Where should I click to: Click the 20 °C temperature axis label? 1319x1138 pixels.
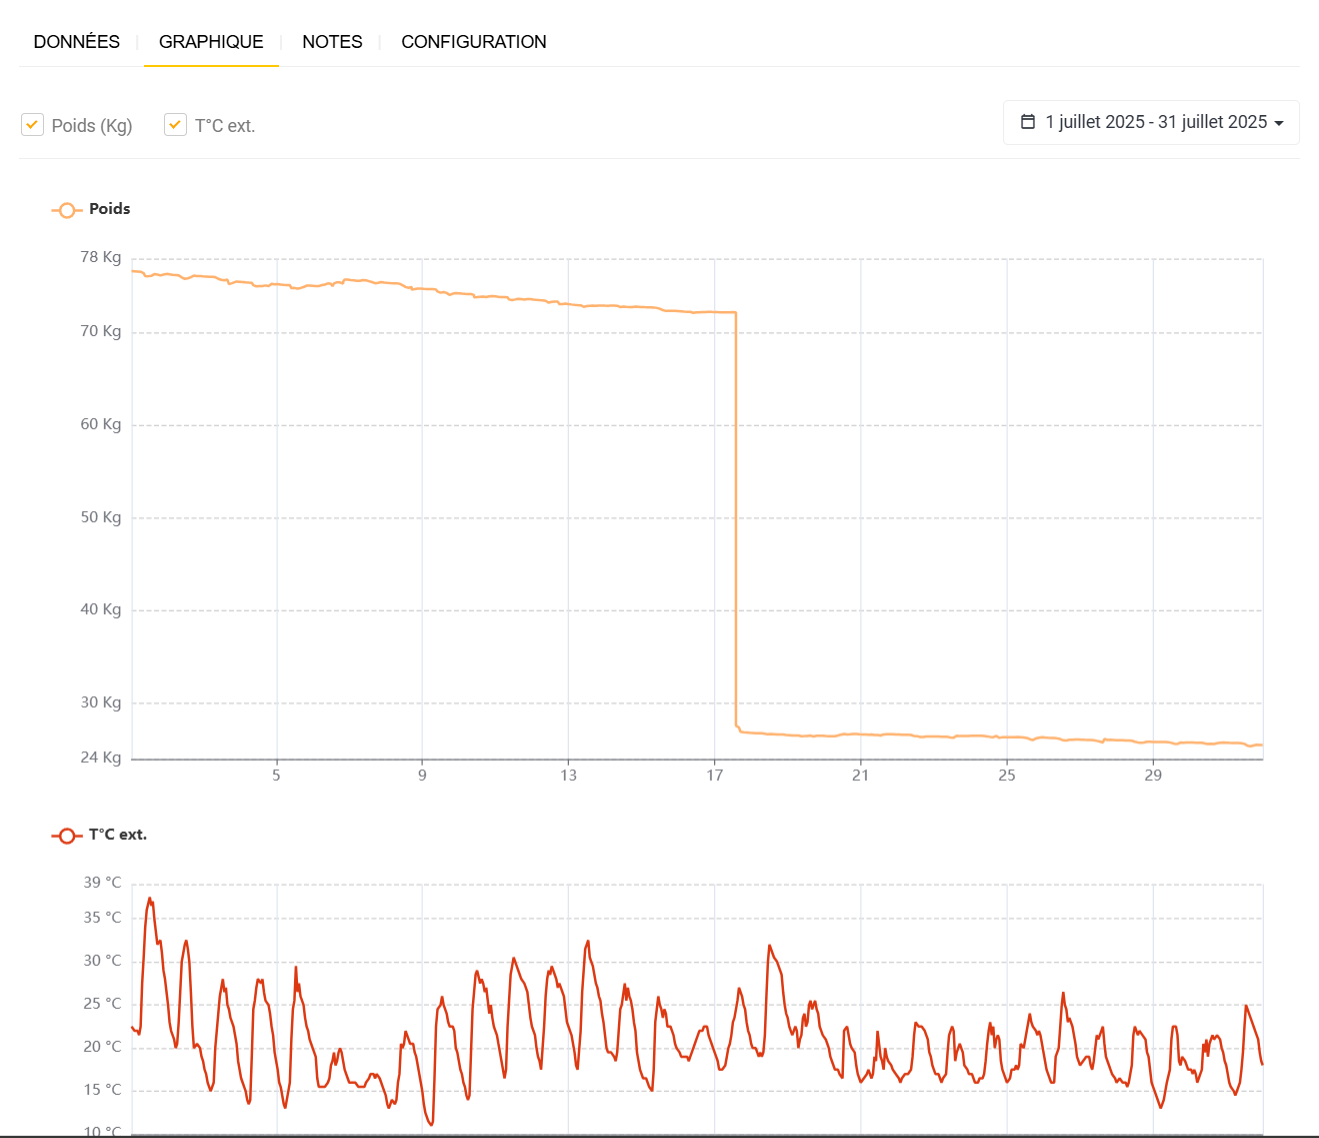pos(102,1046)
